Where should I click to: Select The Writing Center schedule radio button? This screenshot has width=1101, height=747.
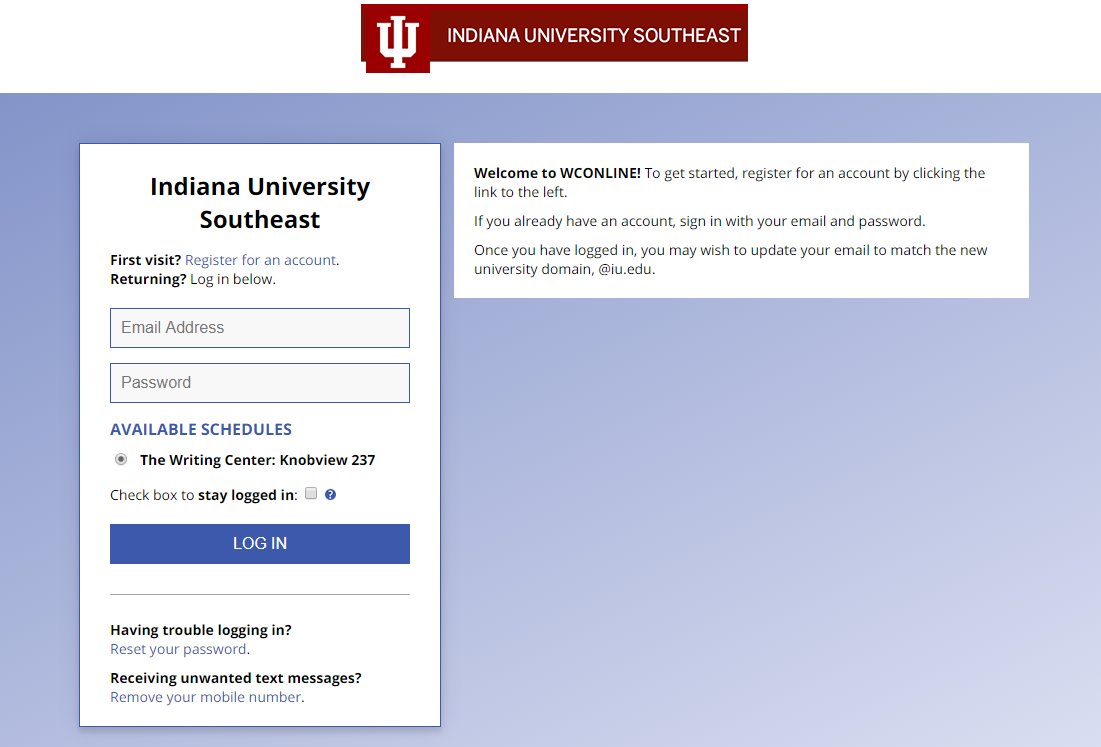click(x=121, y=460)
